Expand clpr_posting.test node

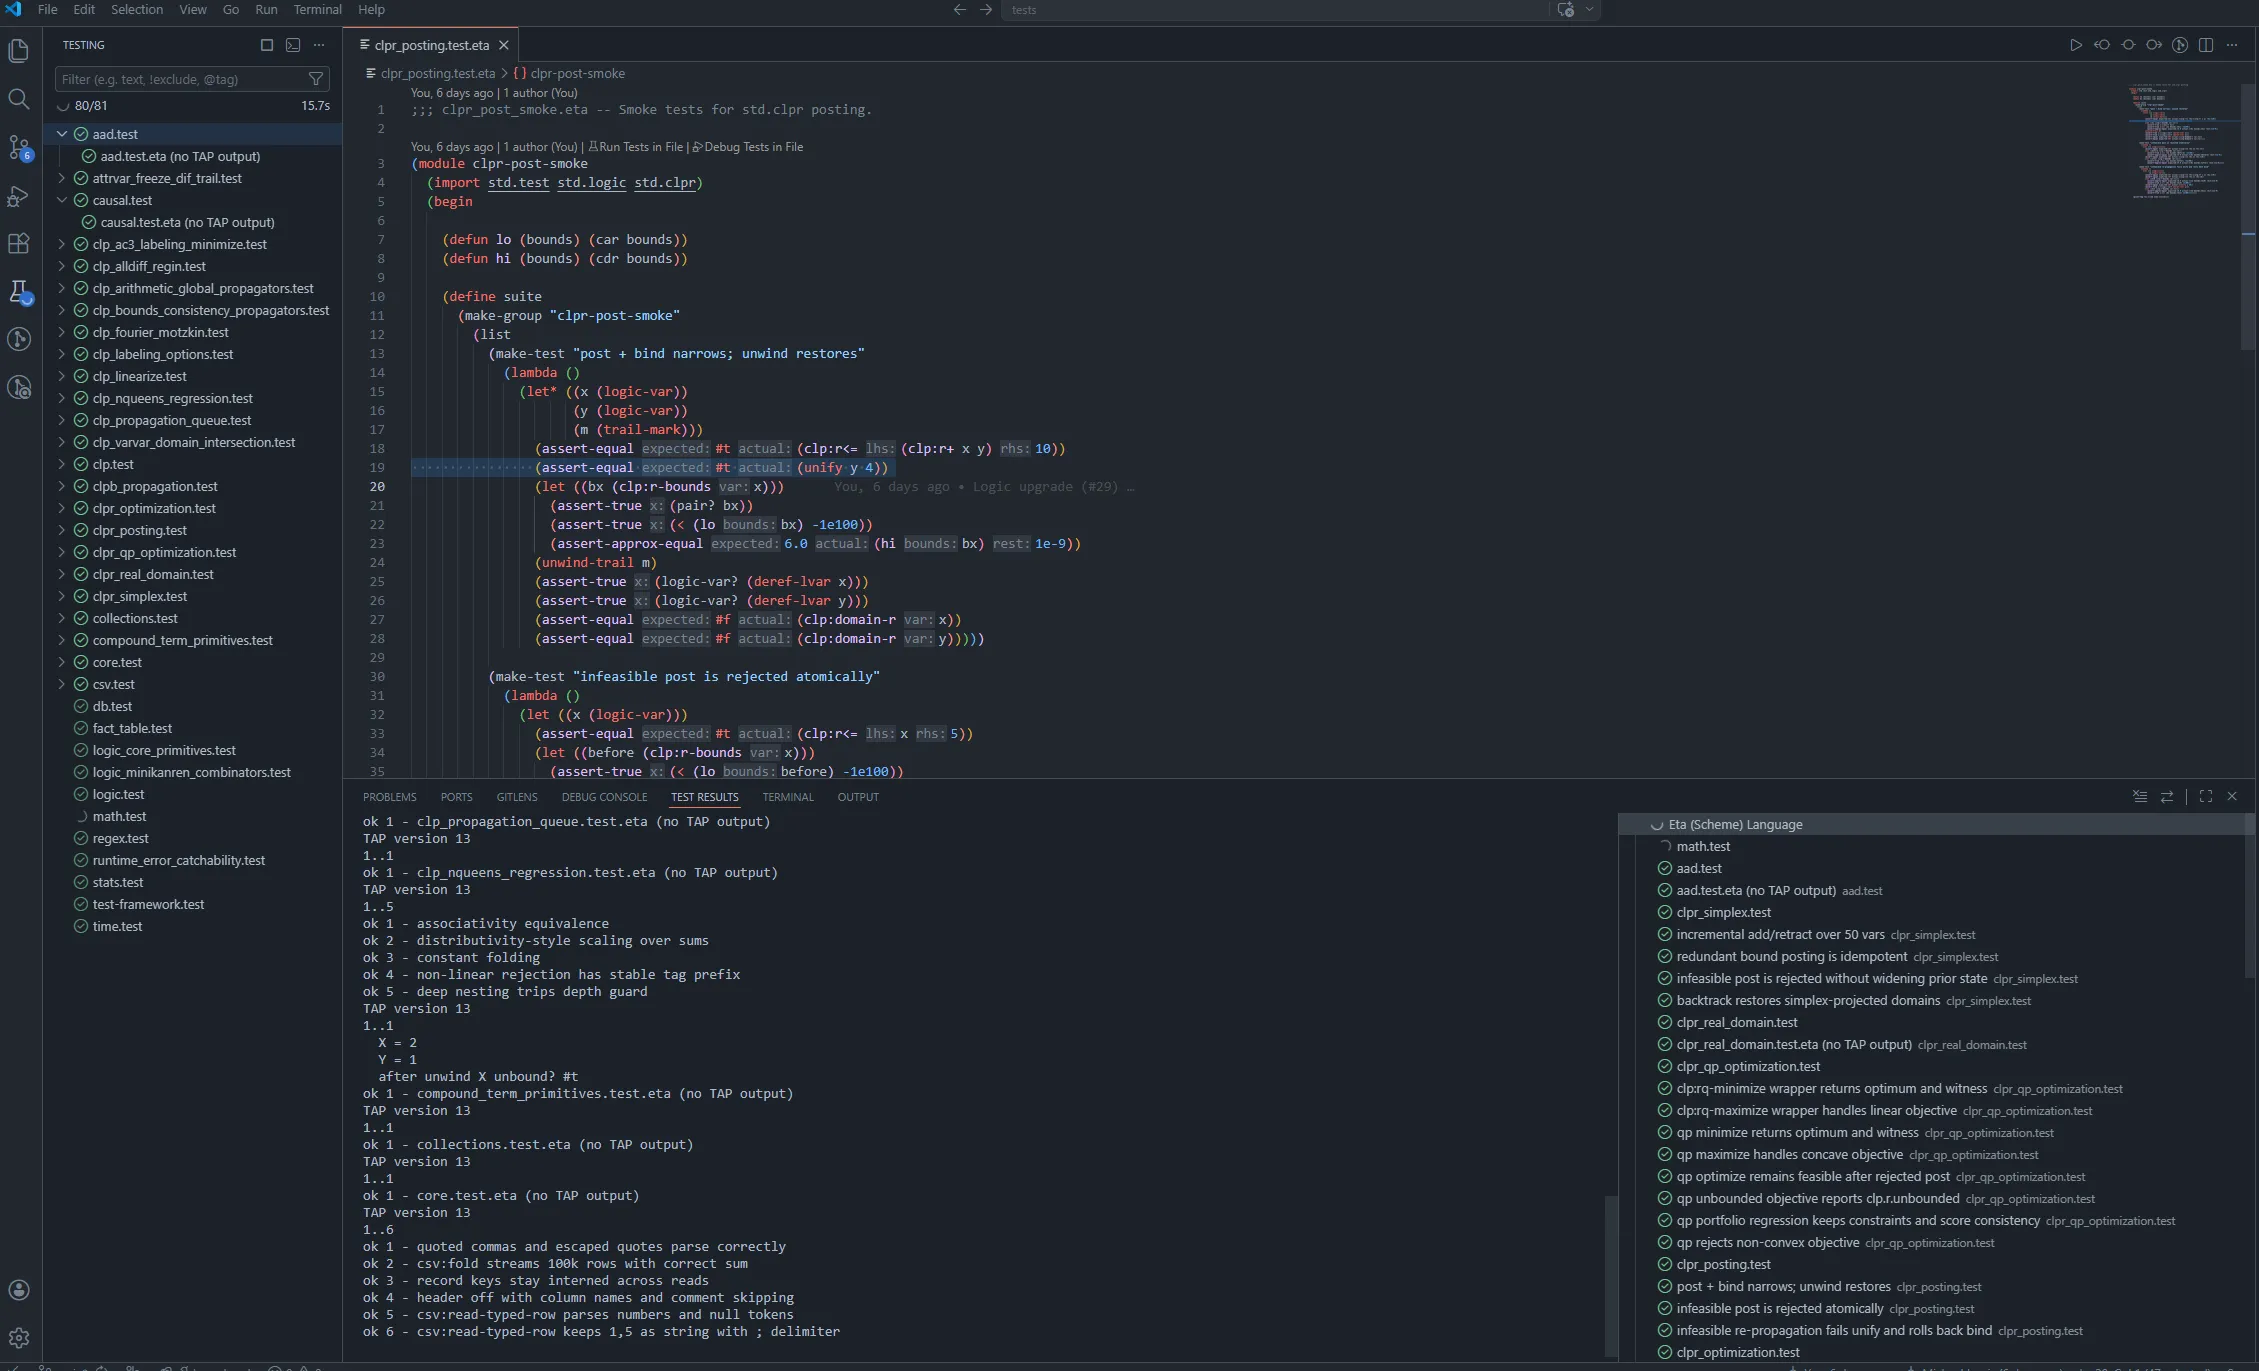[62, 530]
